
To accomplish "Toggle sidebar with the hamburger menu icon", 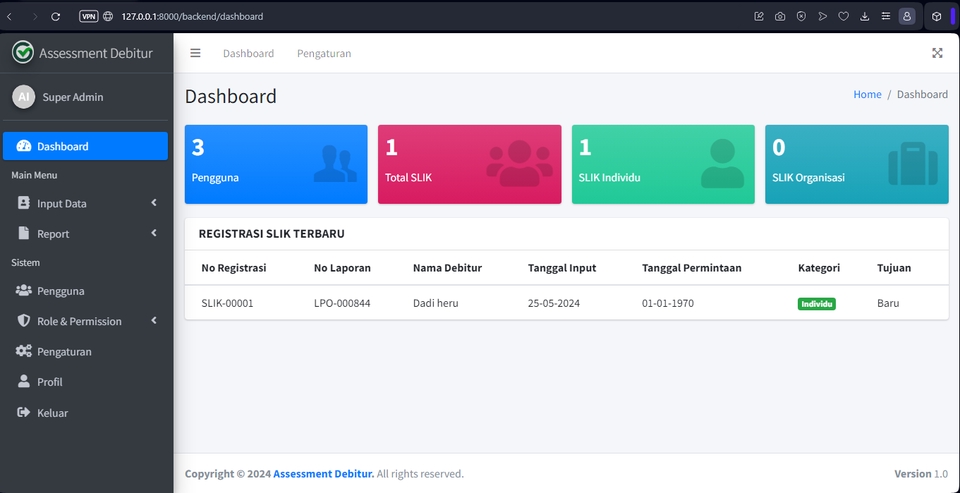I will [x=195, y=53].
